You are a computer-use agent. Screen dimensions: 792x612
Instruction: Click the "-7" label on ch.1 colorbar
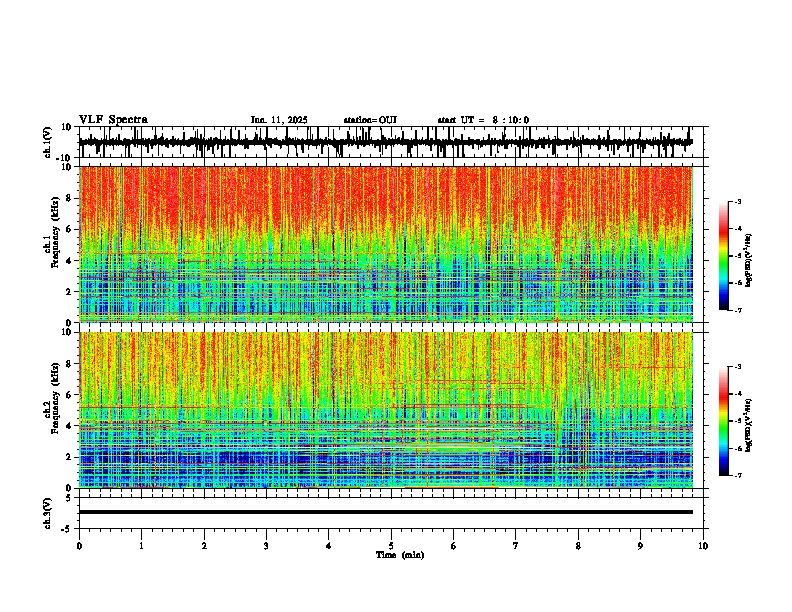pos(737,310)
